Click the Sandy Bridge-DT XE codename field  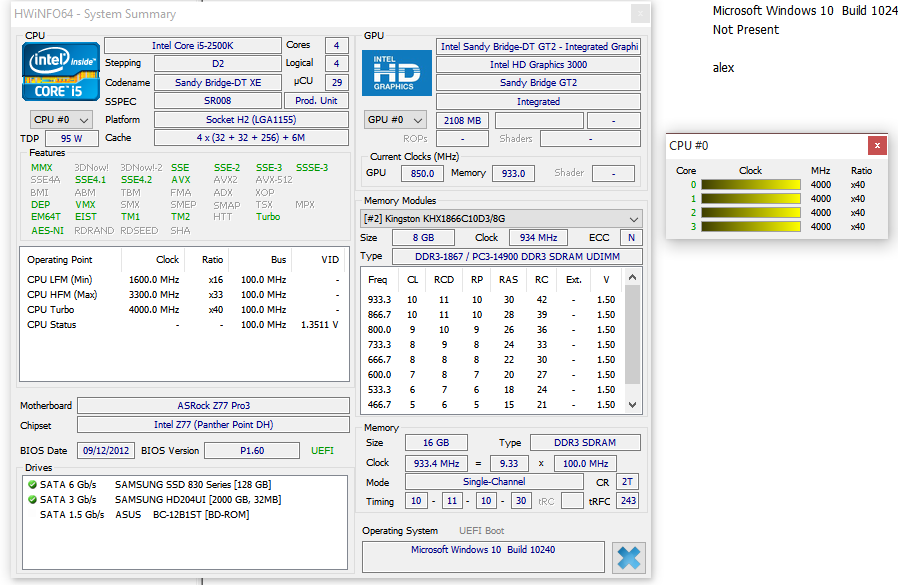[x=218, y=83]
